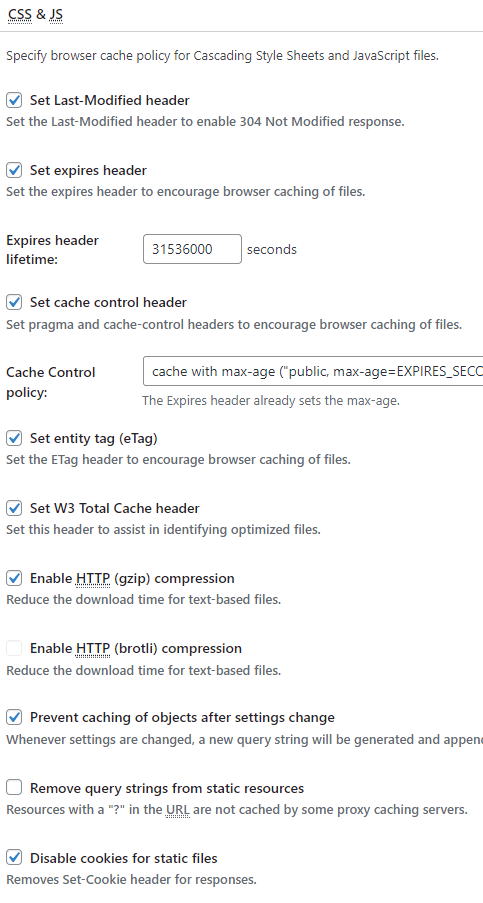Click the brotli compression checkbox
This screenshot has height=903, width=483.
tap(14, 648)
